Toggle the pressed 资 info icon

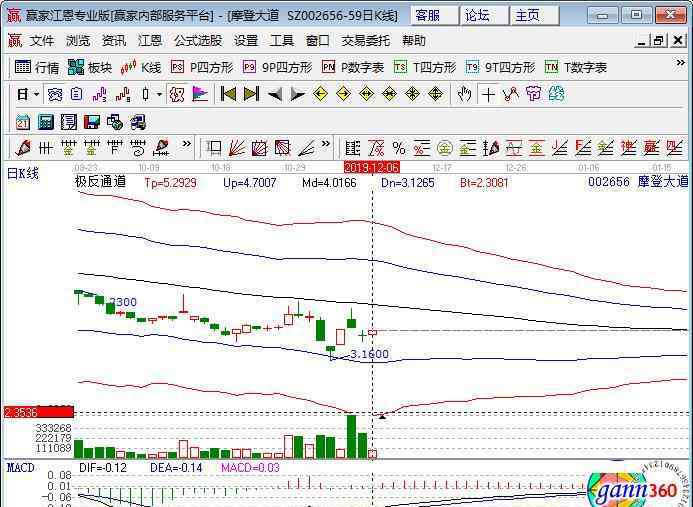(55, 94)
